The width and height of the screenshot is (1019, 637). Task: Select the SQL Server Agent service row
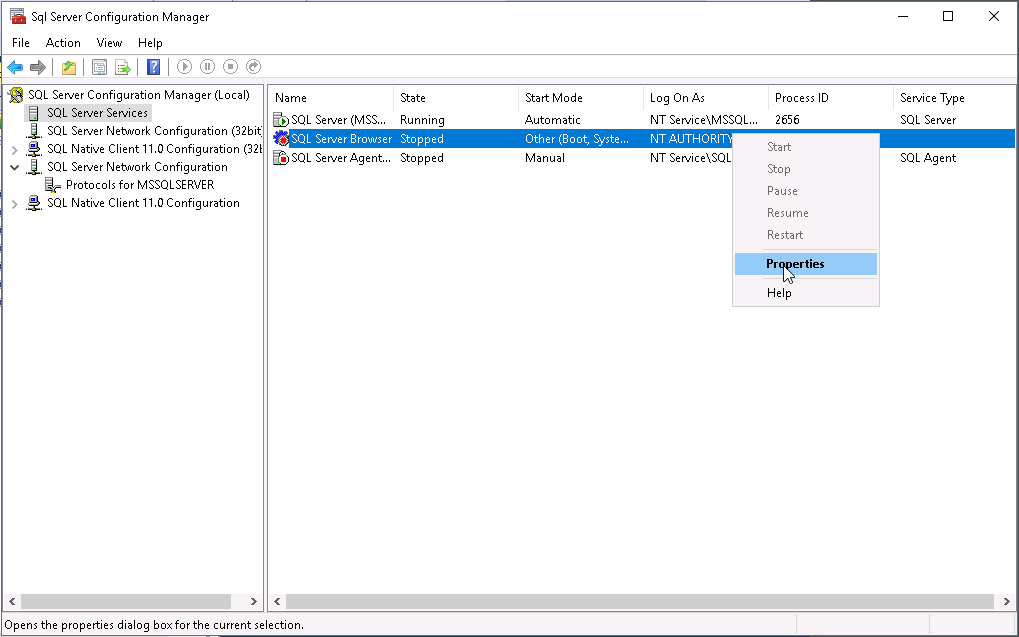click(x=643, y=158)
